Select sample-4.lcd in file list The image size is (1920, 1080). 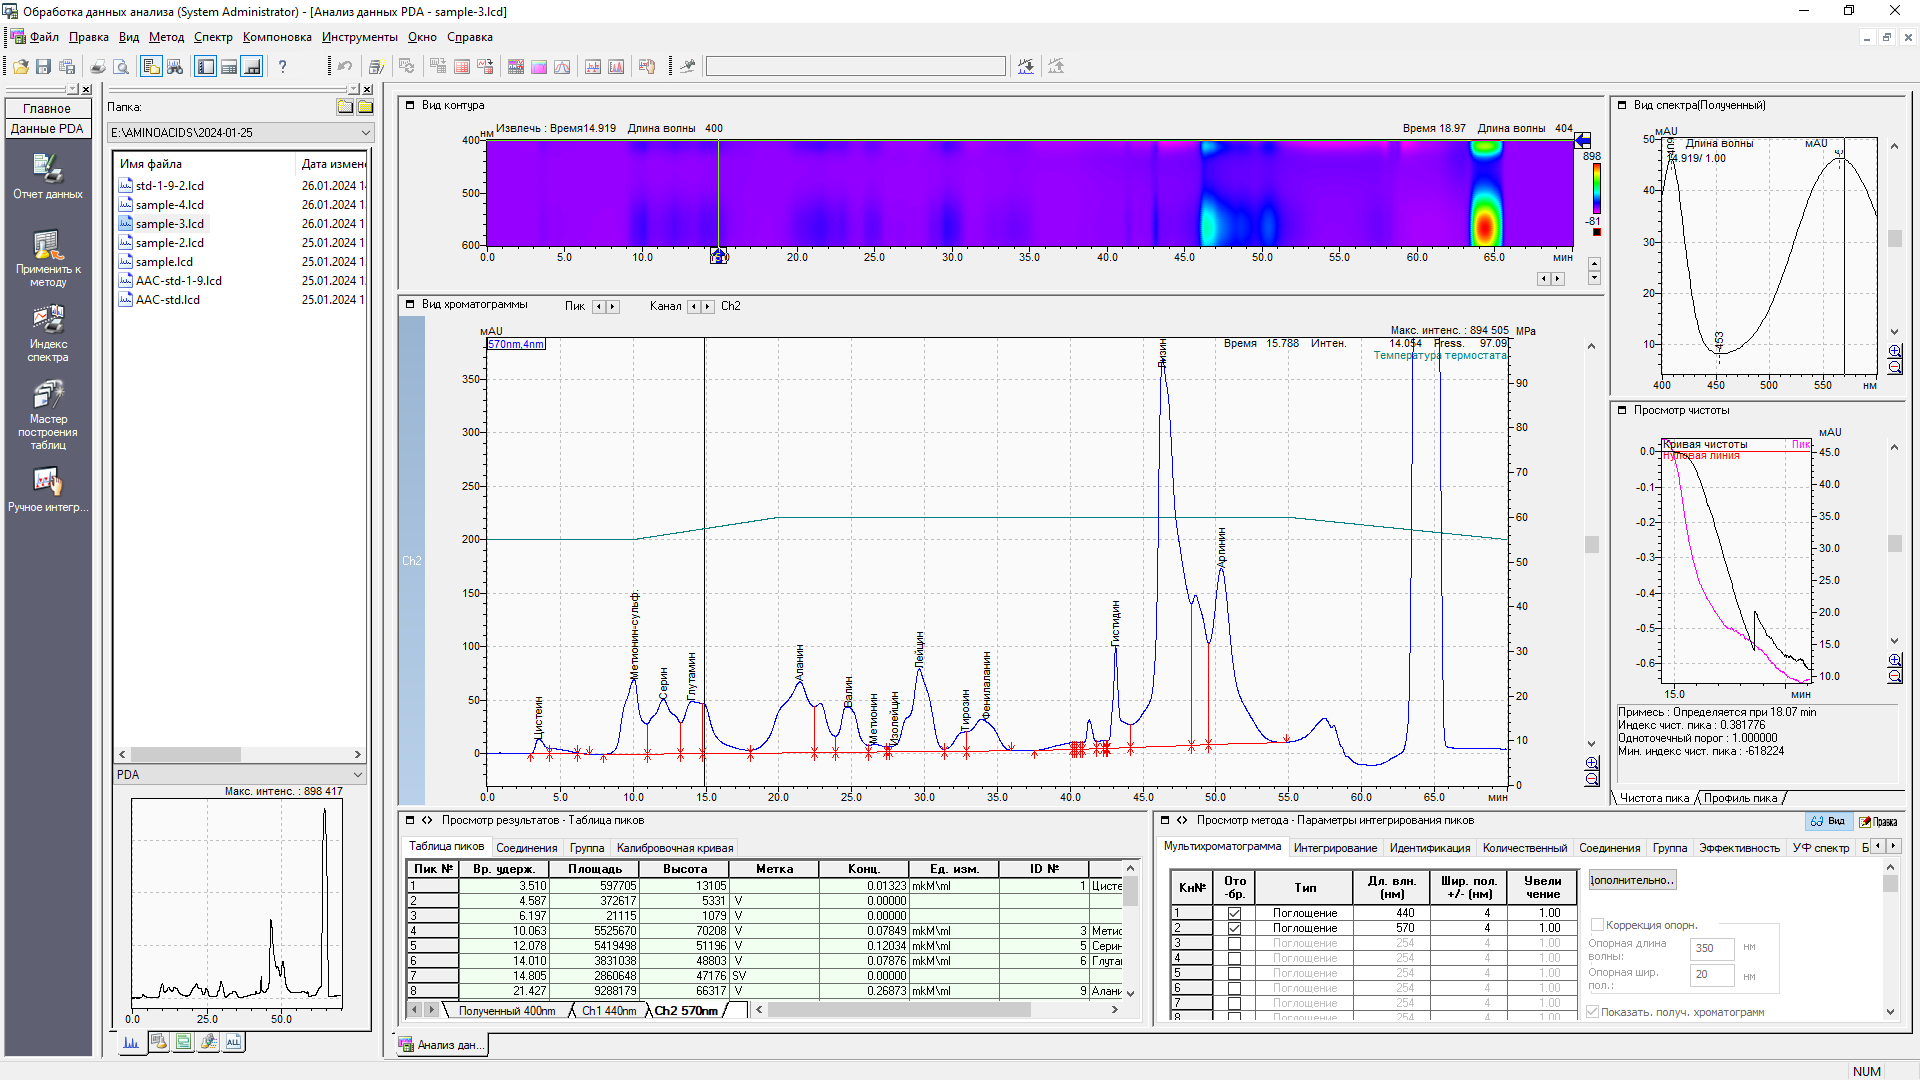169,205
